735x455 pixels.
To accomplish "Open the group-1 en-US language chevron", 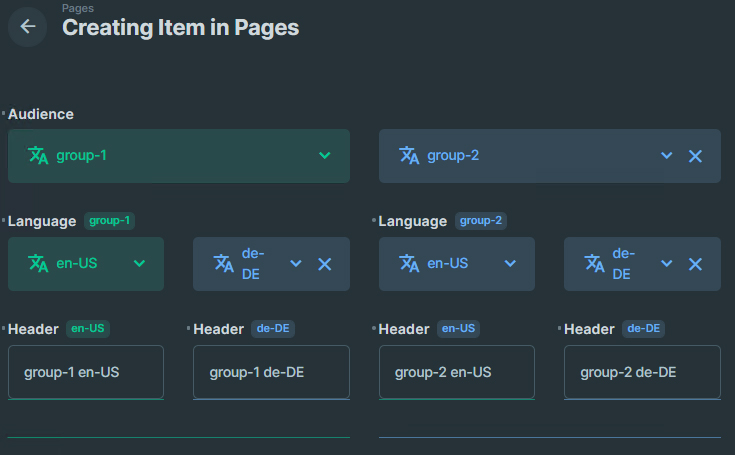I will (x=139, y=263).
